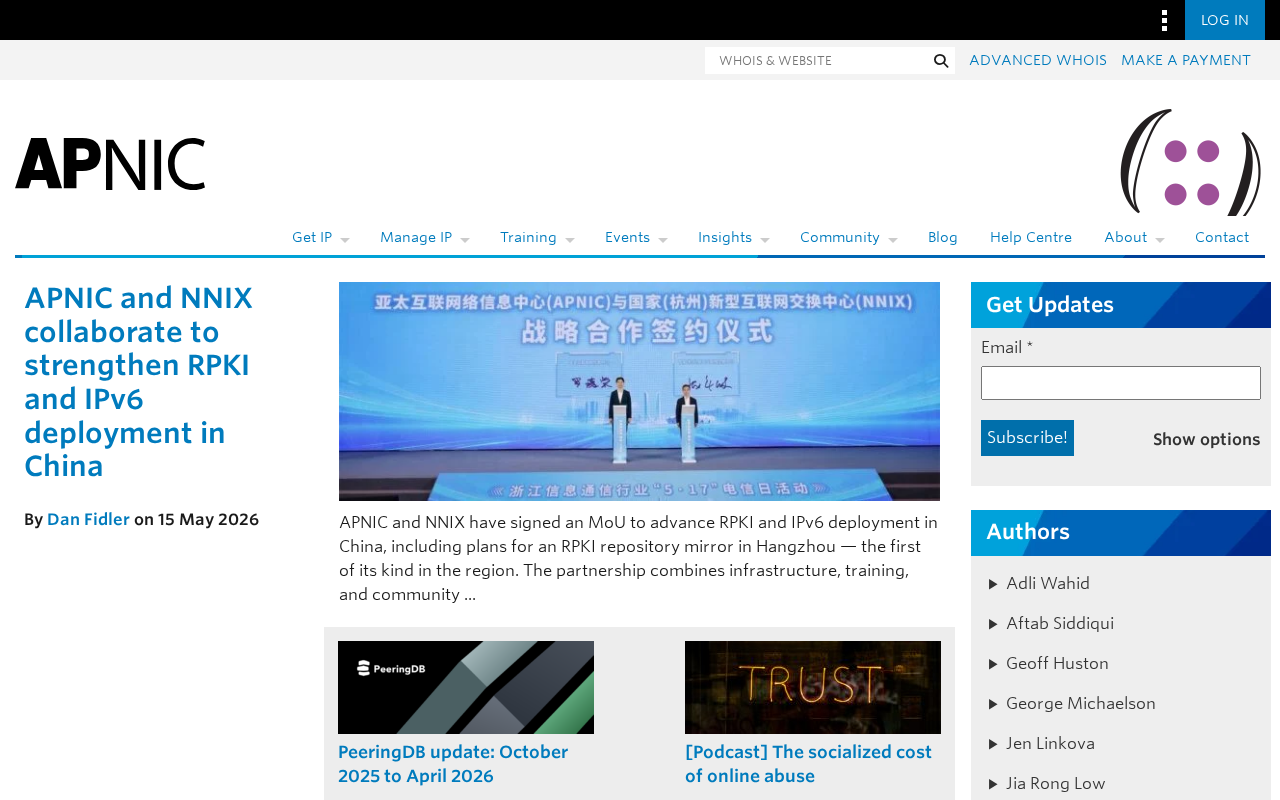
Task: Open the vertical three-dot menu icon
Action: point(1164,20)
